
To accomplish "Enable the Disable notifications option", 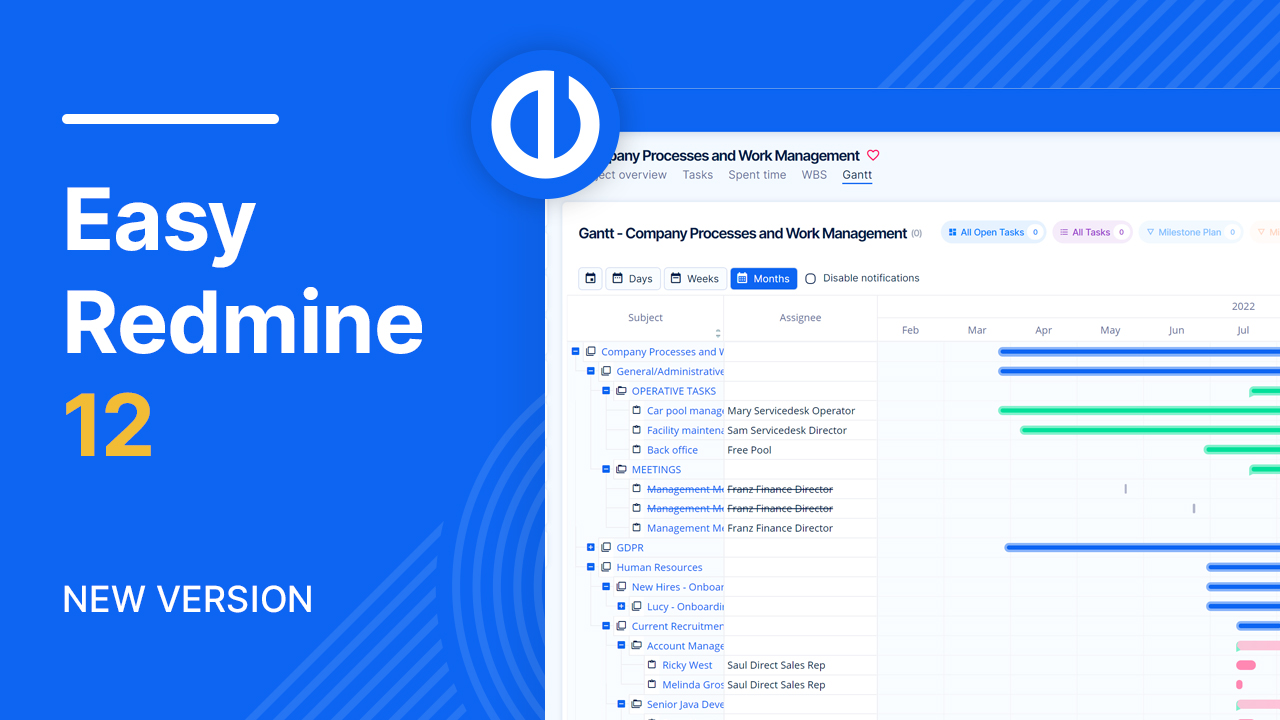I will (x=810, y=278).
